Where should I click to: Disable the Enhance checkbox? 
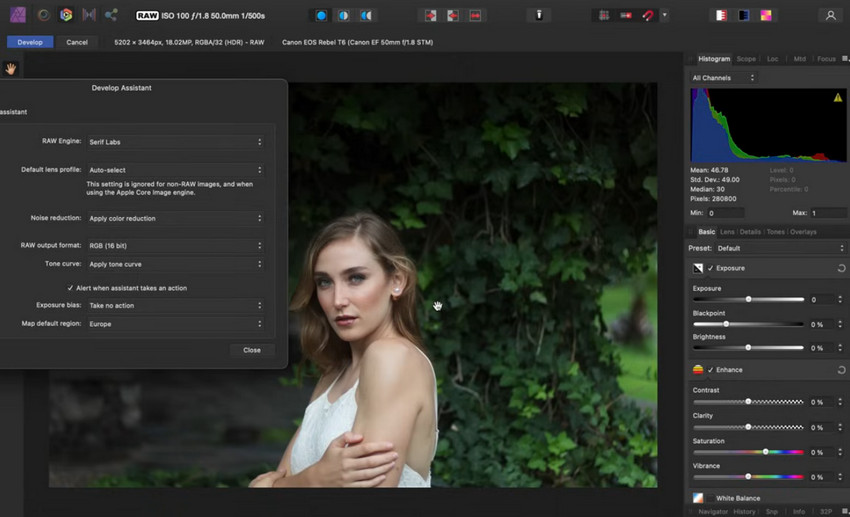coord(710,370)
